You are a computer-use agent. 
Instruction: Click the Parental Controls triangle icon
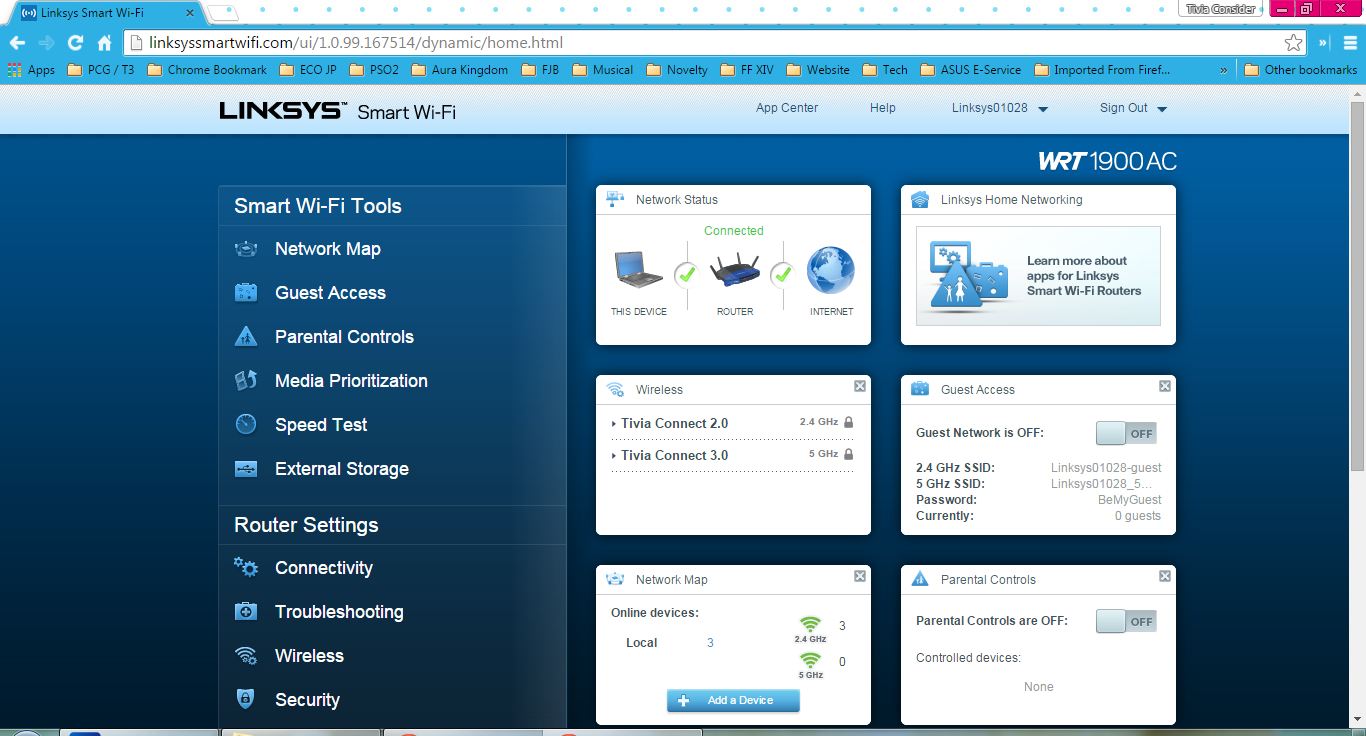click(x=246, y=337)
